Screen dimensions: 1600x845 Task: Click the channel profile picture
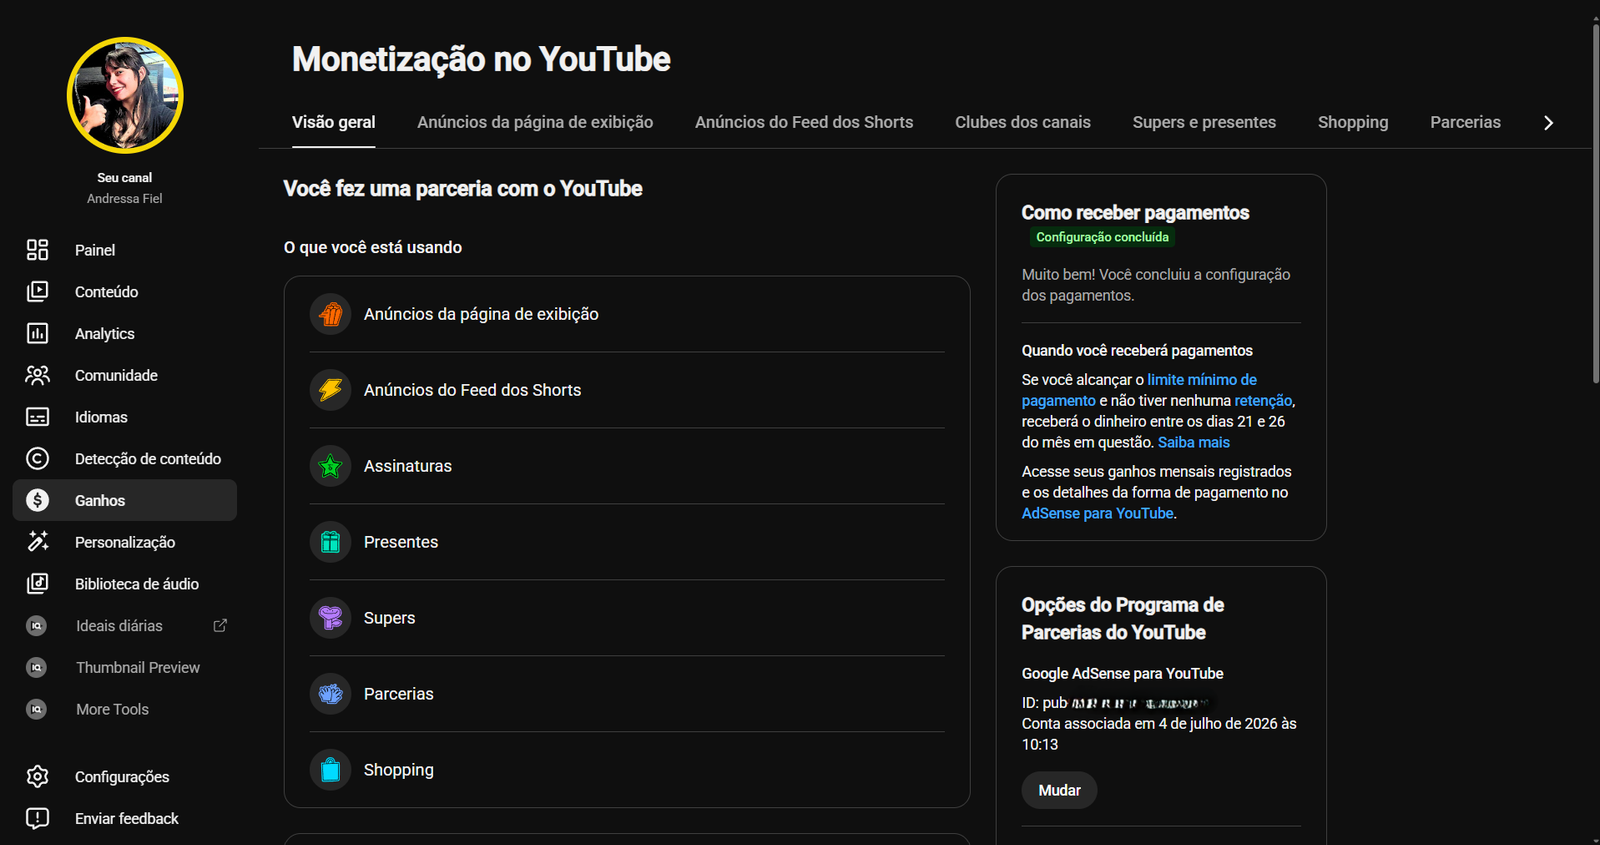click(x=125, y=96)
